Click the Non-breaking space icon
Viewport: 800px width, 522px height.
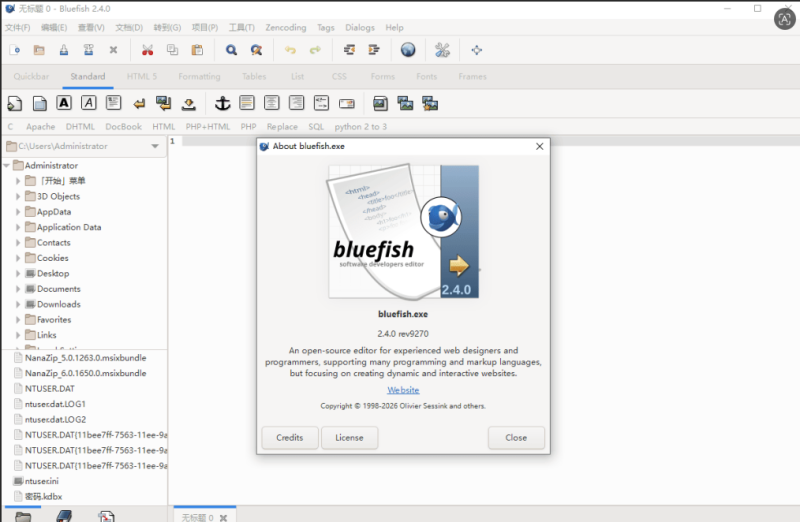click(189, 104)
